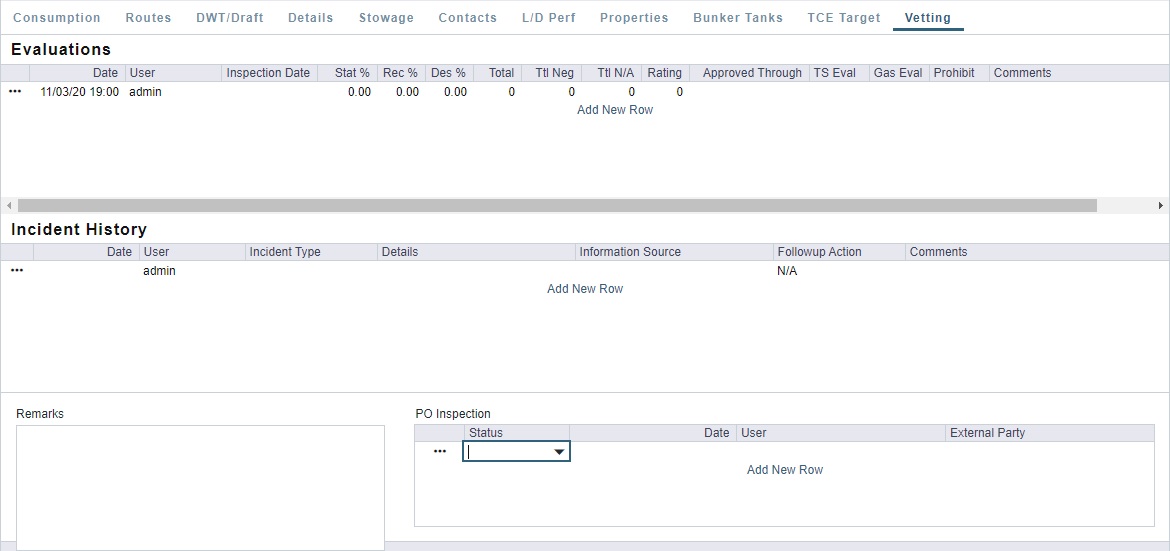The width and height of the screenshot is (1170, 551).
Task: Go to the TCE Target tab
Action: click(x=843, y=18)
